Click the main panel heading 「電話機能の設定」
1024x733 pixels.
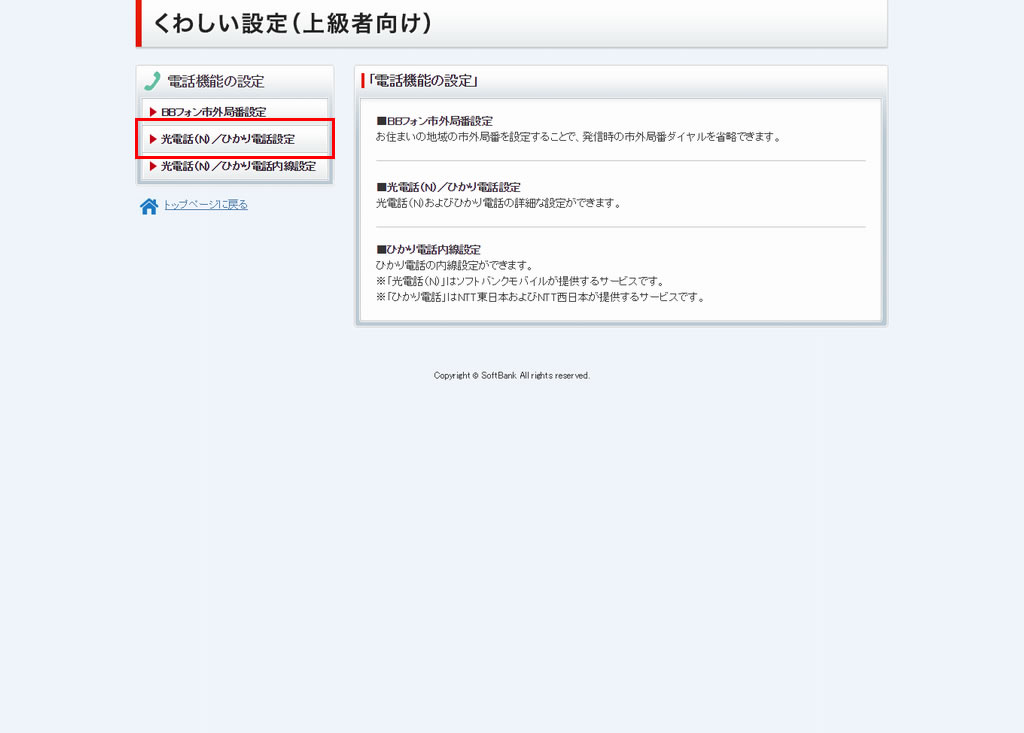[422, 81]
